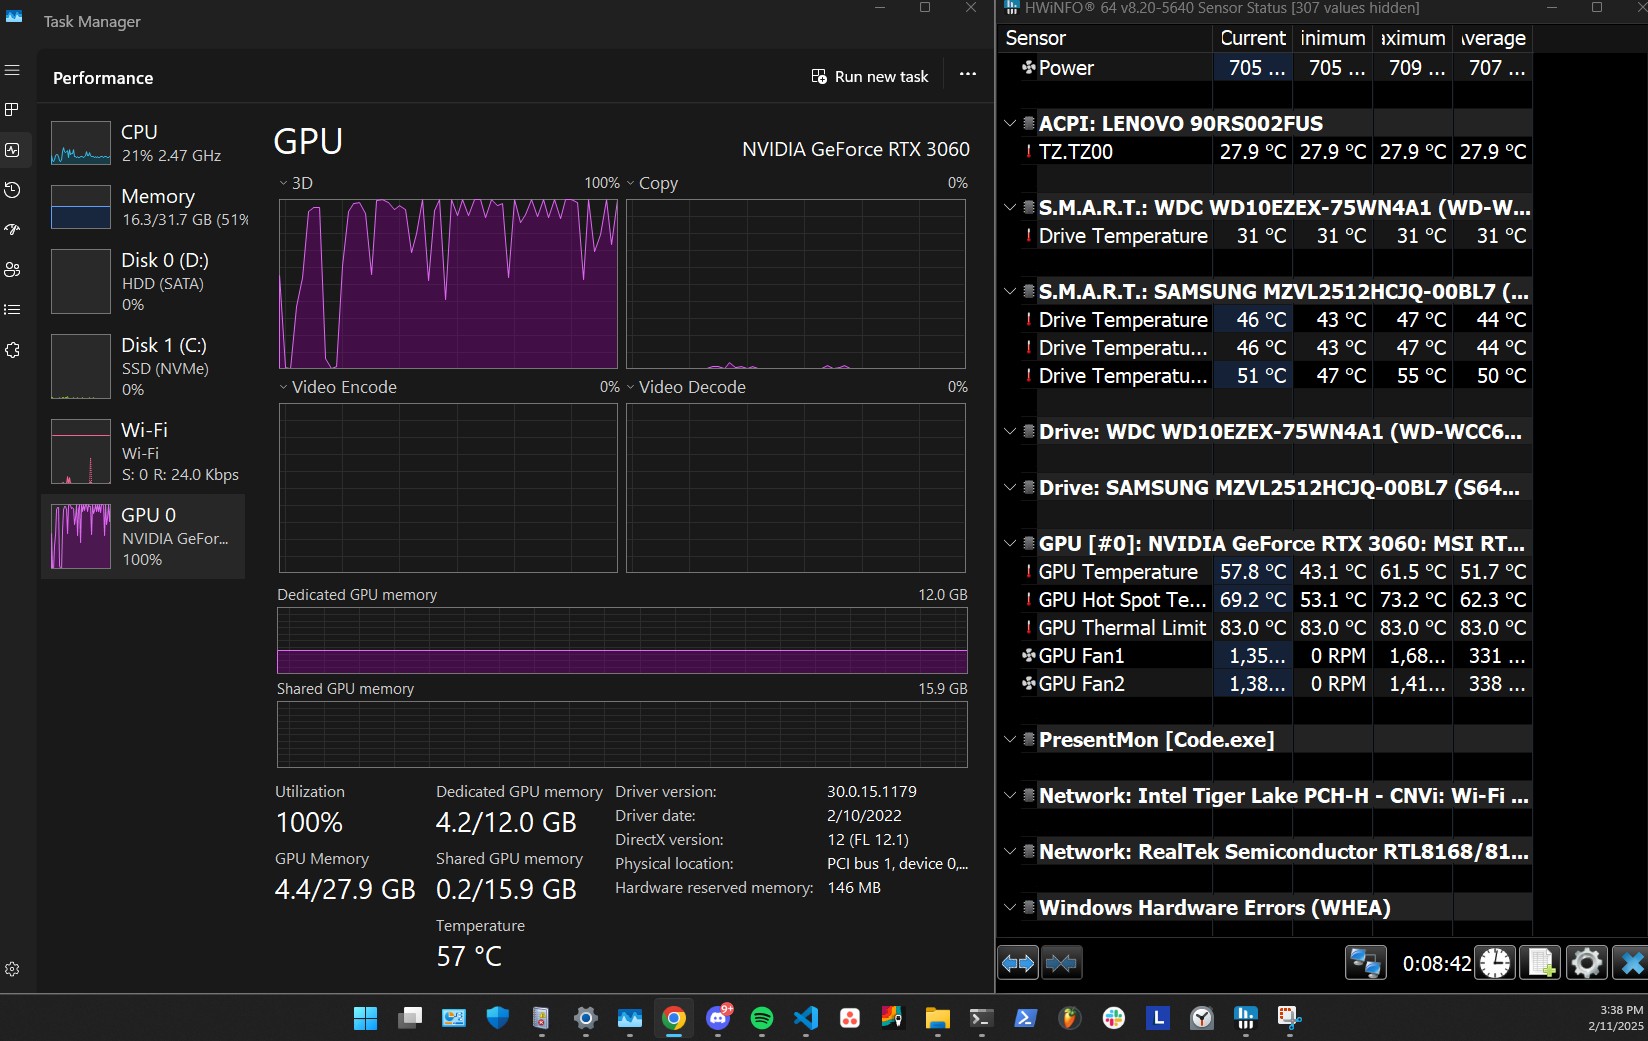Image resolution: width=1648 pixels, height=1041 pixels.
Task: Open Visual Studio Code from taskbar
Action: point(806,1018)
